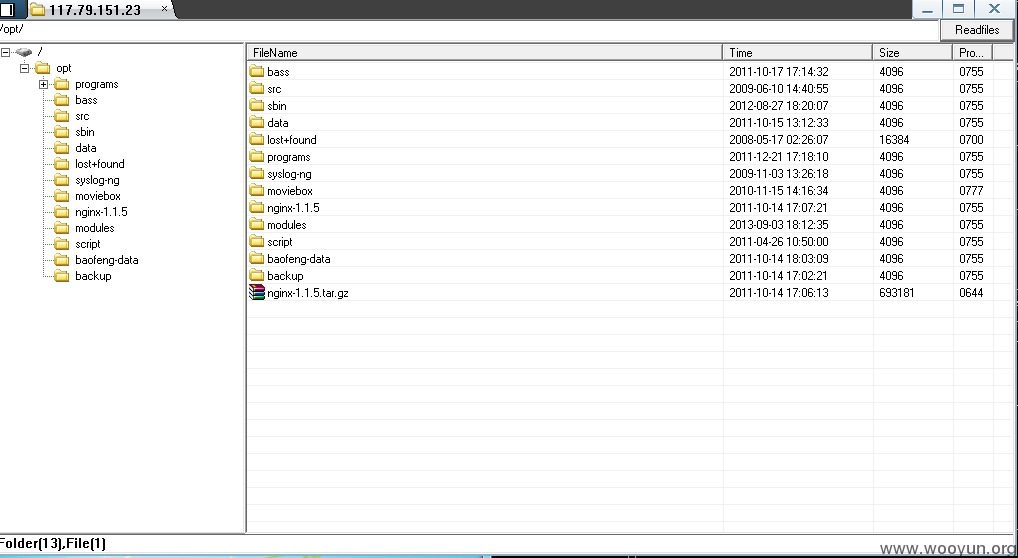Screen dimensions: 1018x558
Task: Expand the programs tree node
Action: [x=43, y=84]
